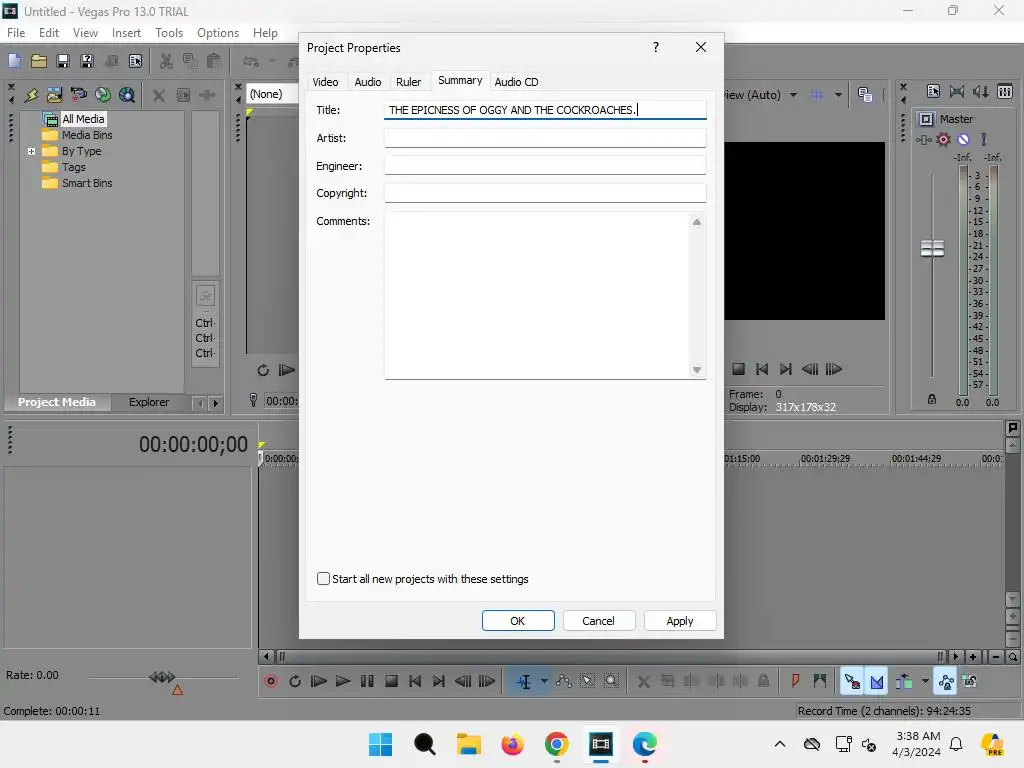Image resolution: width=1024 pixels, height=768 pixels.
Task: Select Smart Bins in media tree
Action: (x=87, y=183)
